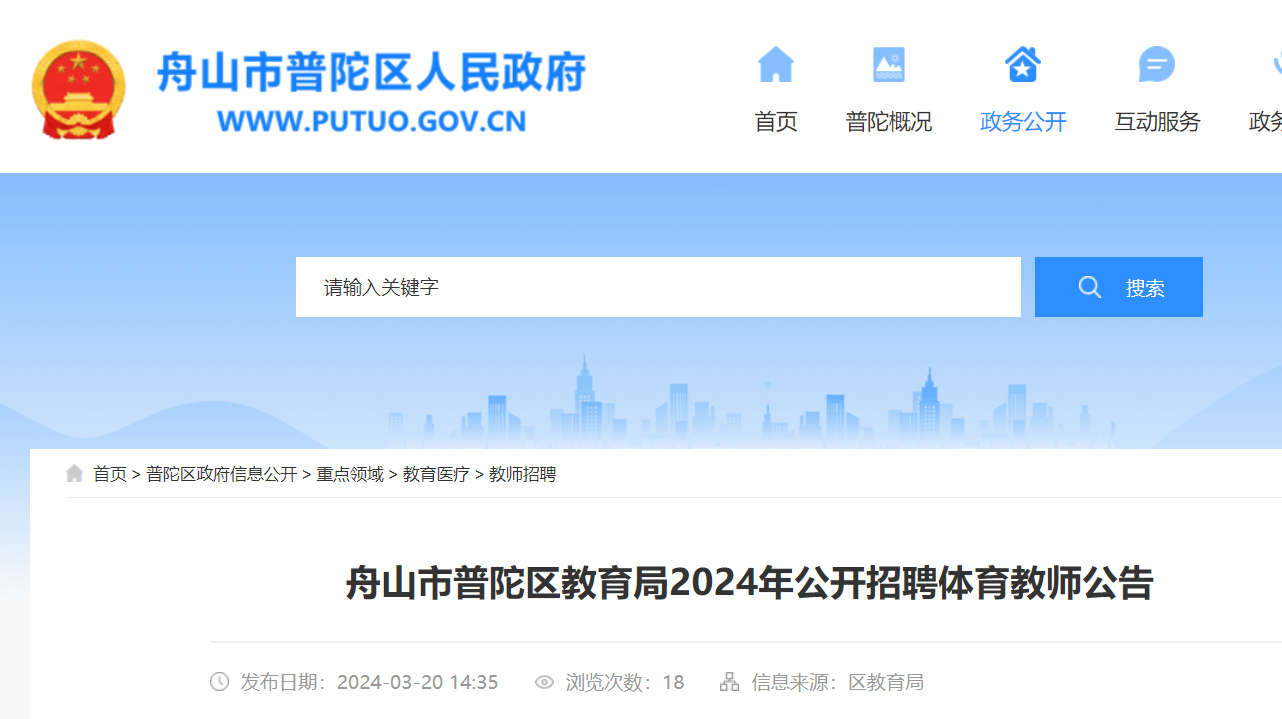Image resolution: width=1282 pixels, height=719 pixels.
Task: Click the house icon above 首页
Action: pos(776,65)
